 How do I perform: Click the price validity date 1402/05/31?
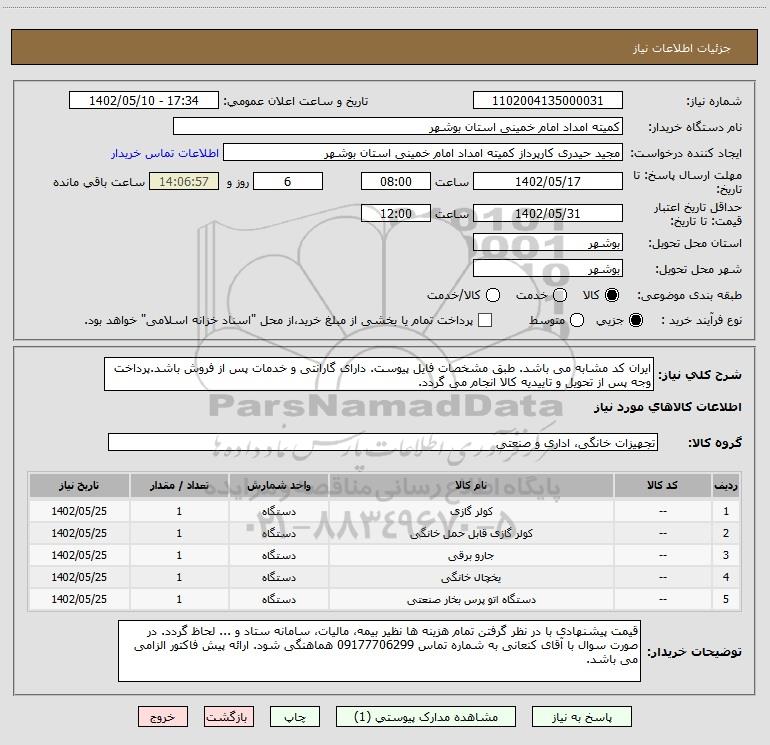[548, 213]
